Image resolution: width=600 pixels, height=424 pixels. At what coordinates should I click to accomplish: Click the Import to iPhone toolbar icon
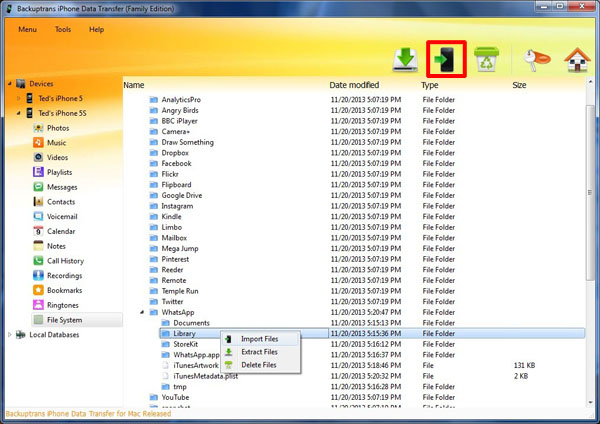[446, 59]
